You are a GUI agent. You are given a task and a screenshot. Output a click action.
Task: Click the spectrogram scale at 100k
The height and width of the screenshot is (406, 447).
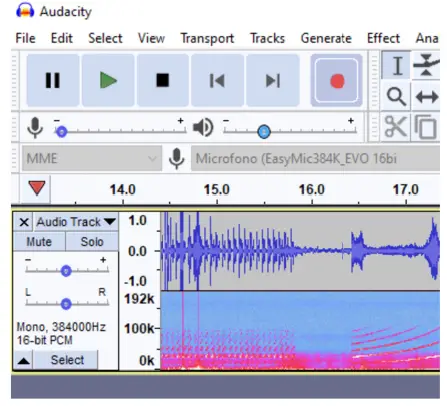point(139,329)
